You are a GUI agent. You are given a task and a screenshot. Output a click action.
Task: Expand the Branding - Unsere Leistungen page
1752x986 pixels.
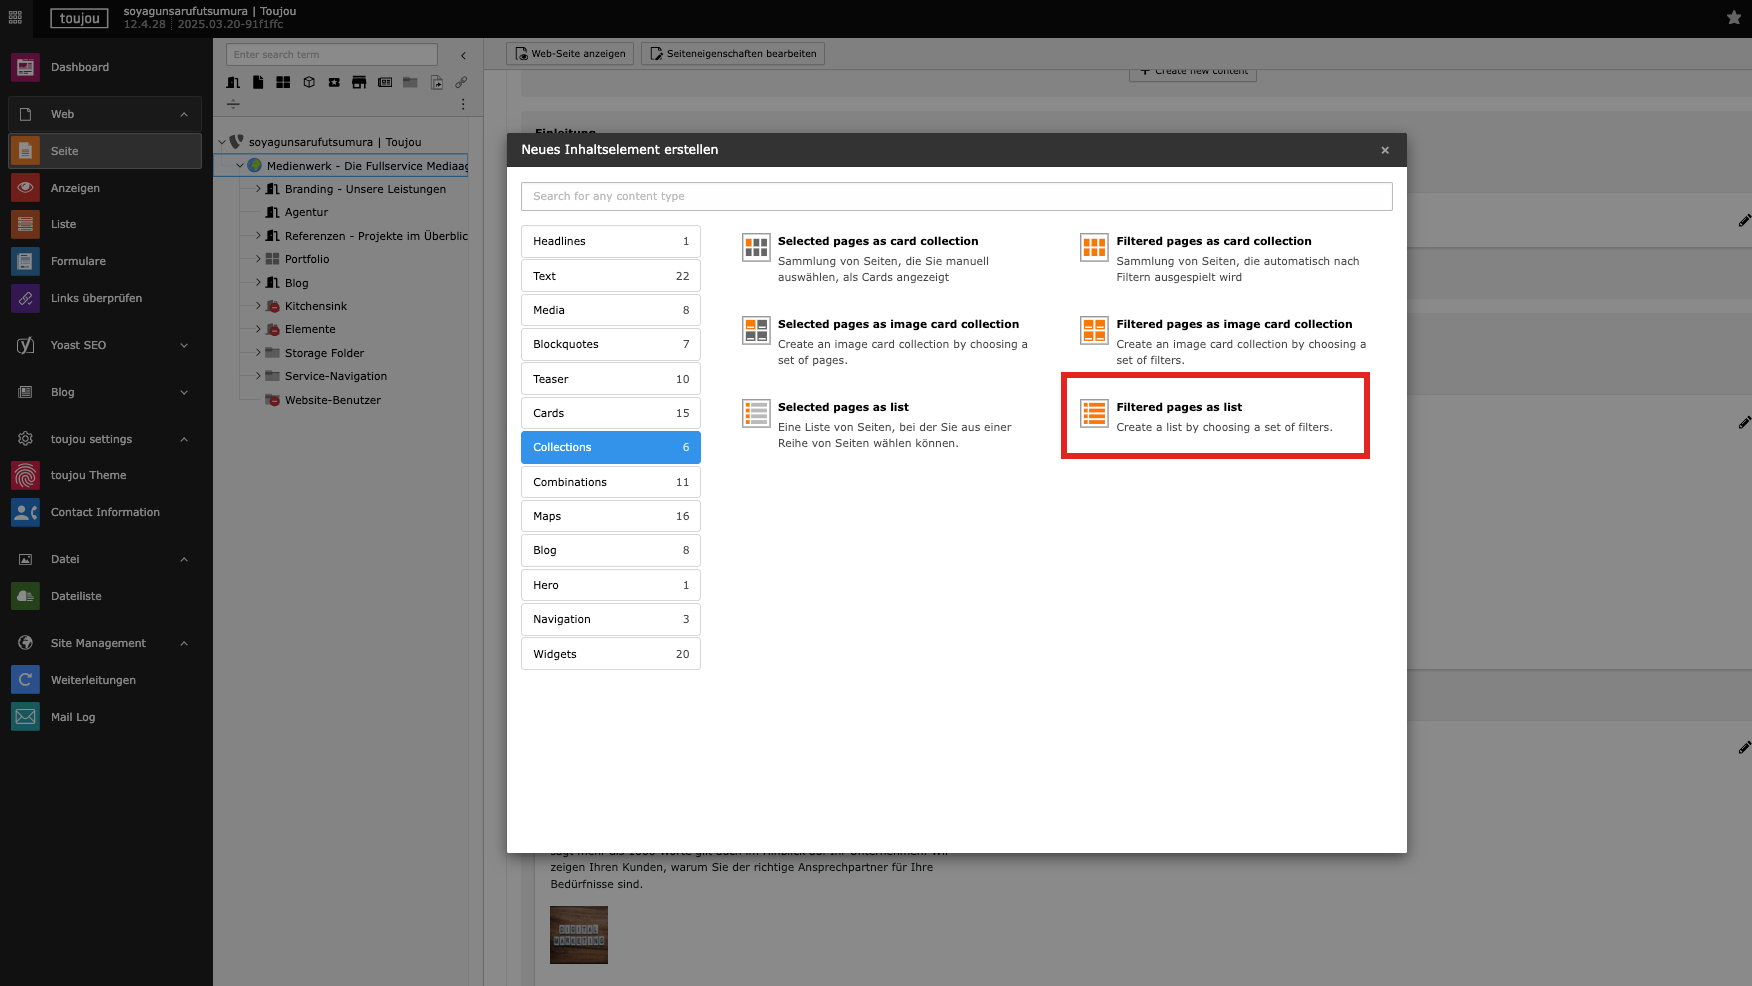[258, 189]
